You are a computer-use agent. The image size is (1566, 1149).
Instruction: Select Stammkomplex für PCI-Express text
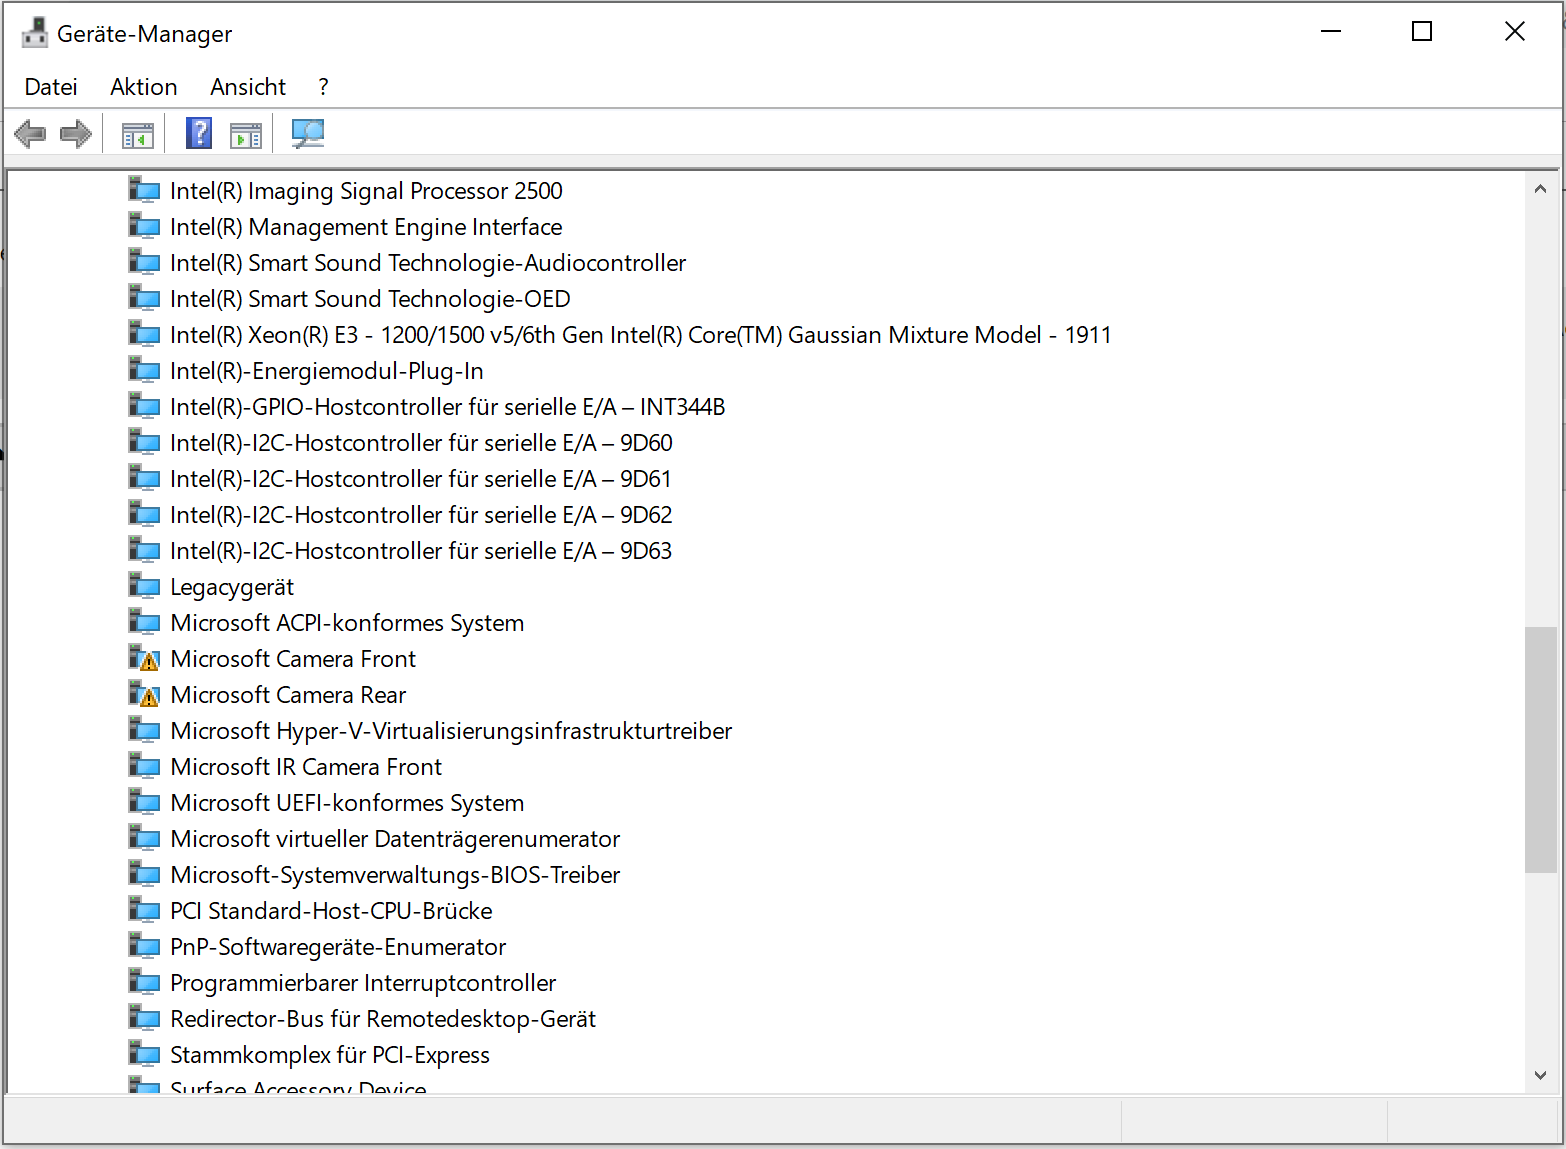[x=330, y=1055]
